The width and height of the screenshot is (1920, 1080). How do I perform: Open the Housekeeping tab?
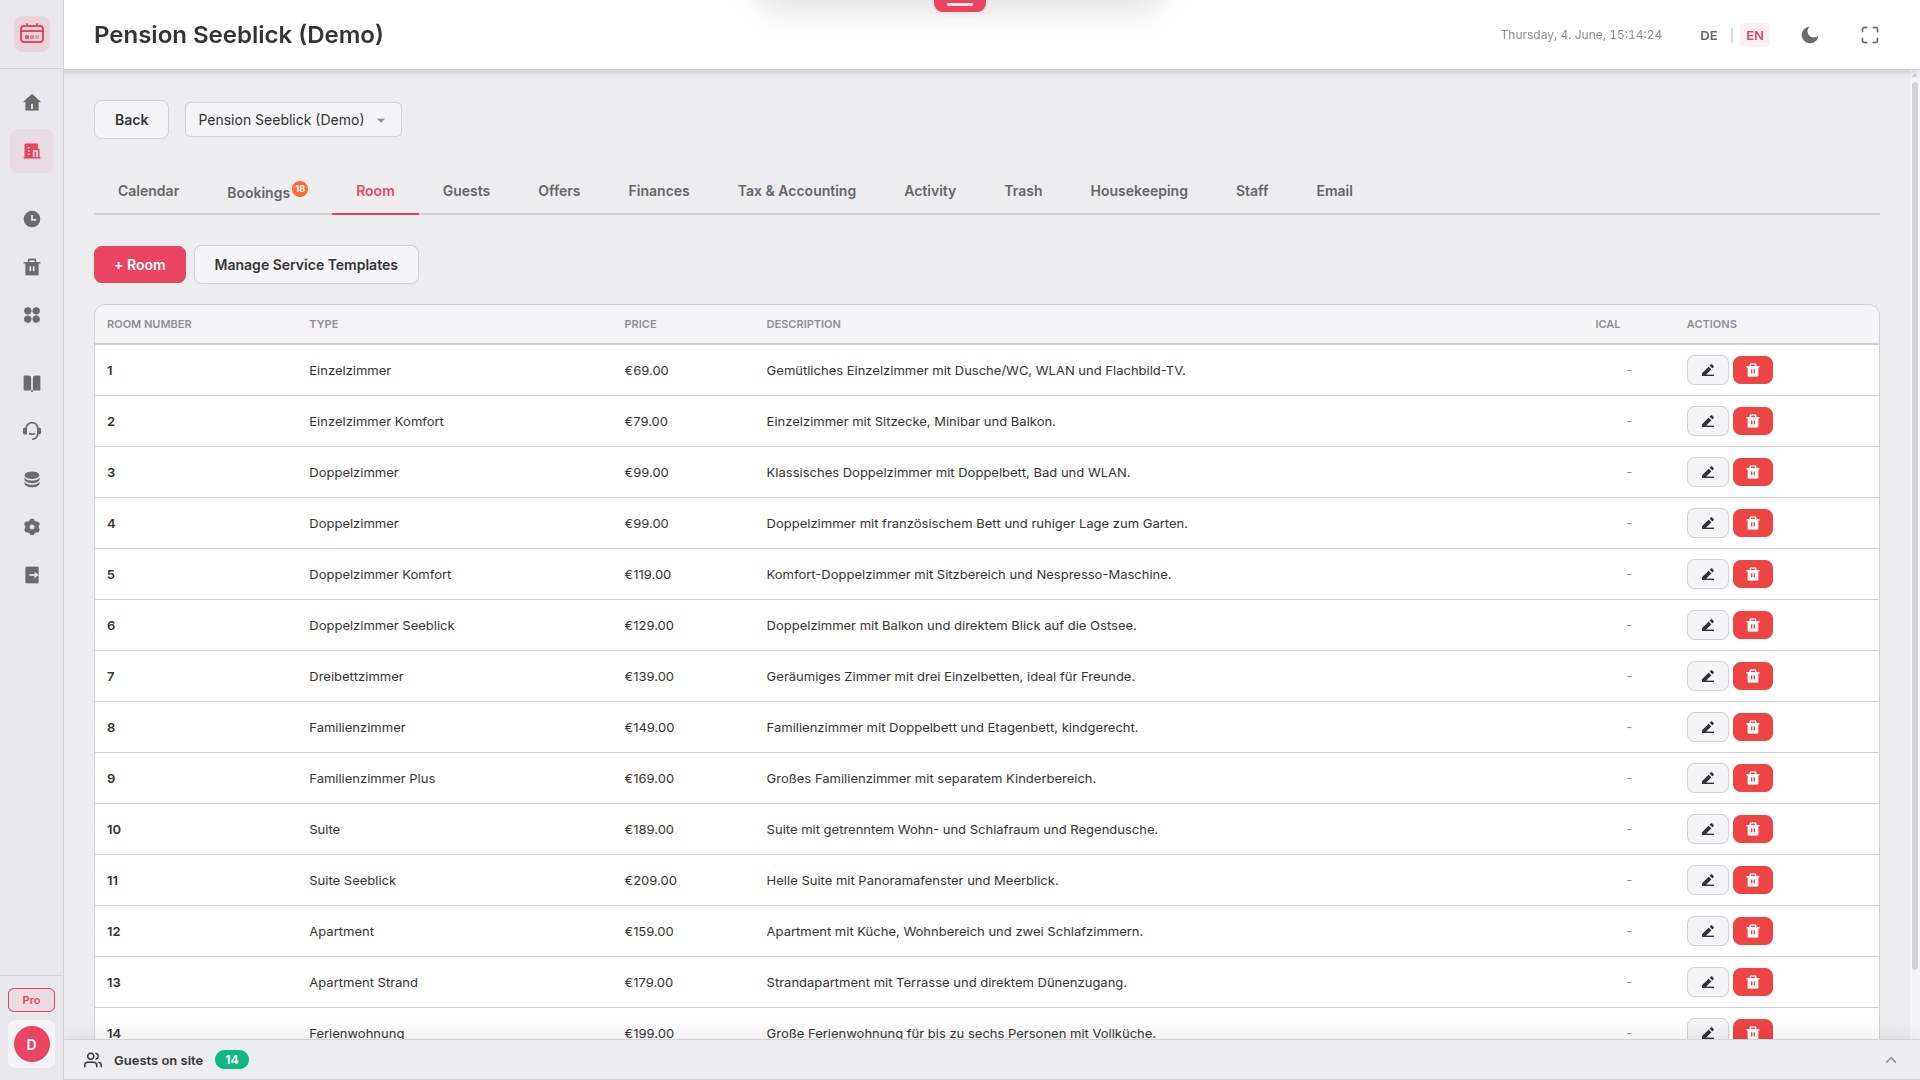coord(1139,191)
